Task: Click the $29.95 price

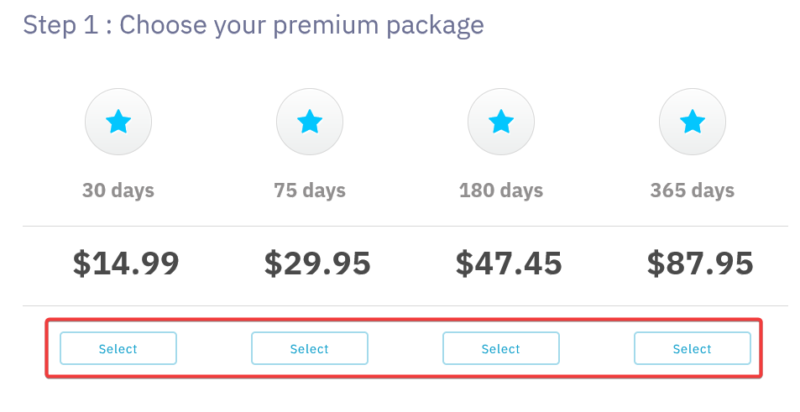Action: click(x=317, y=263)
